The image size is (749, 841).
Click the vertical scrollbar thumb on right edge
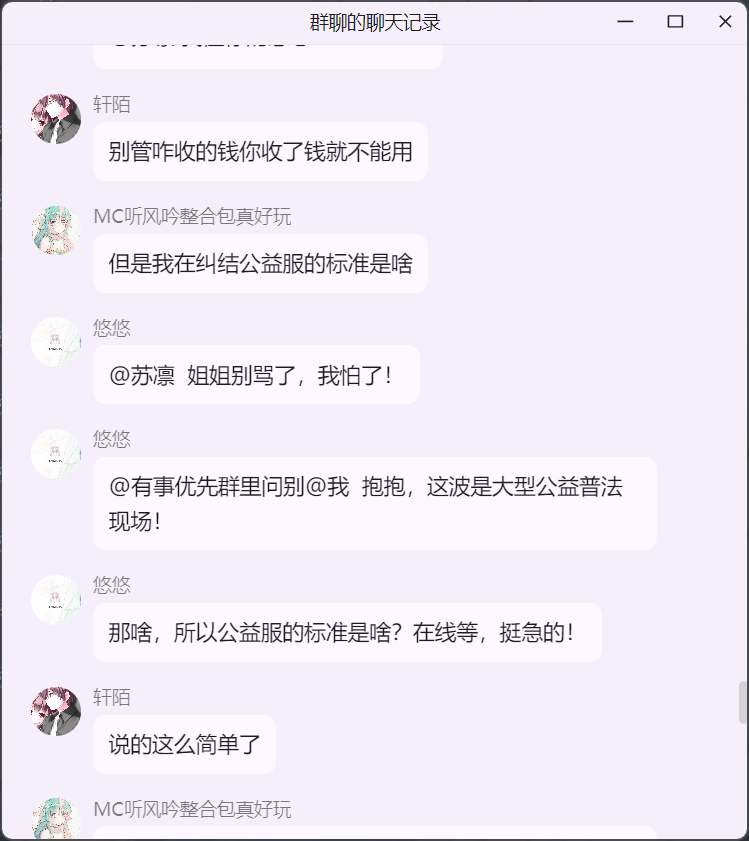pos(743,702)
